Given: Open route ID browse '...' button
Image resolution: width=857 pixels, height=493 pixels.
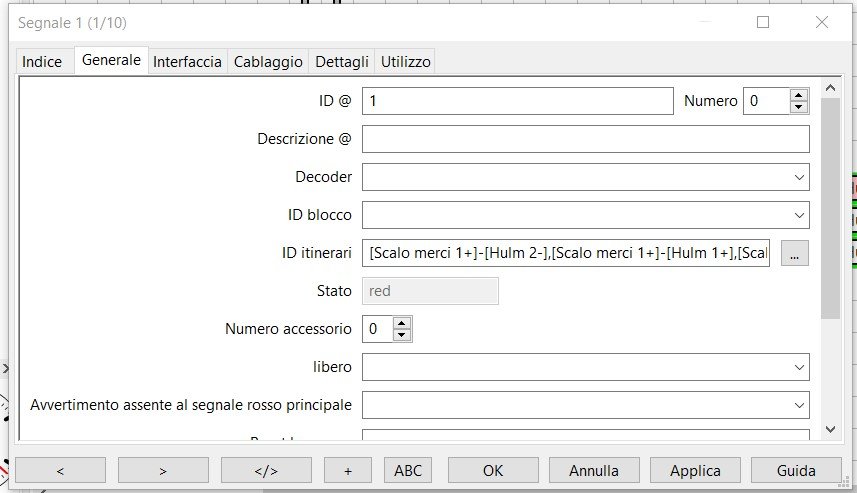Looking at the screenshot, I should [x=794, y=254].
